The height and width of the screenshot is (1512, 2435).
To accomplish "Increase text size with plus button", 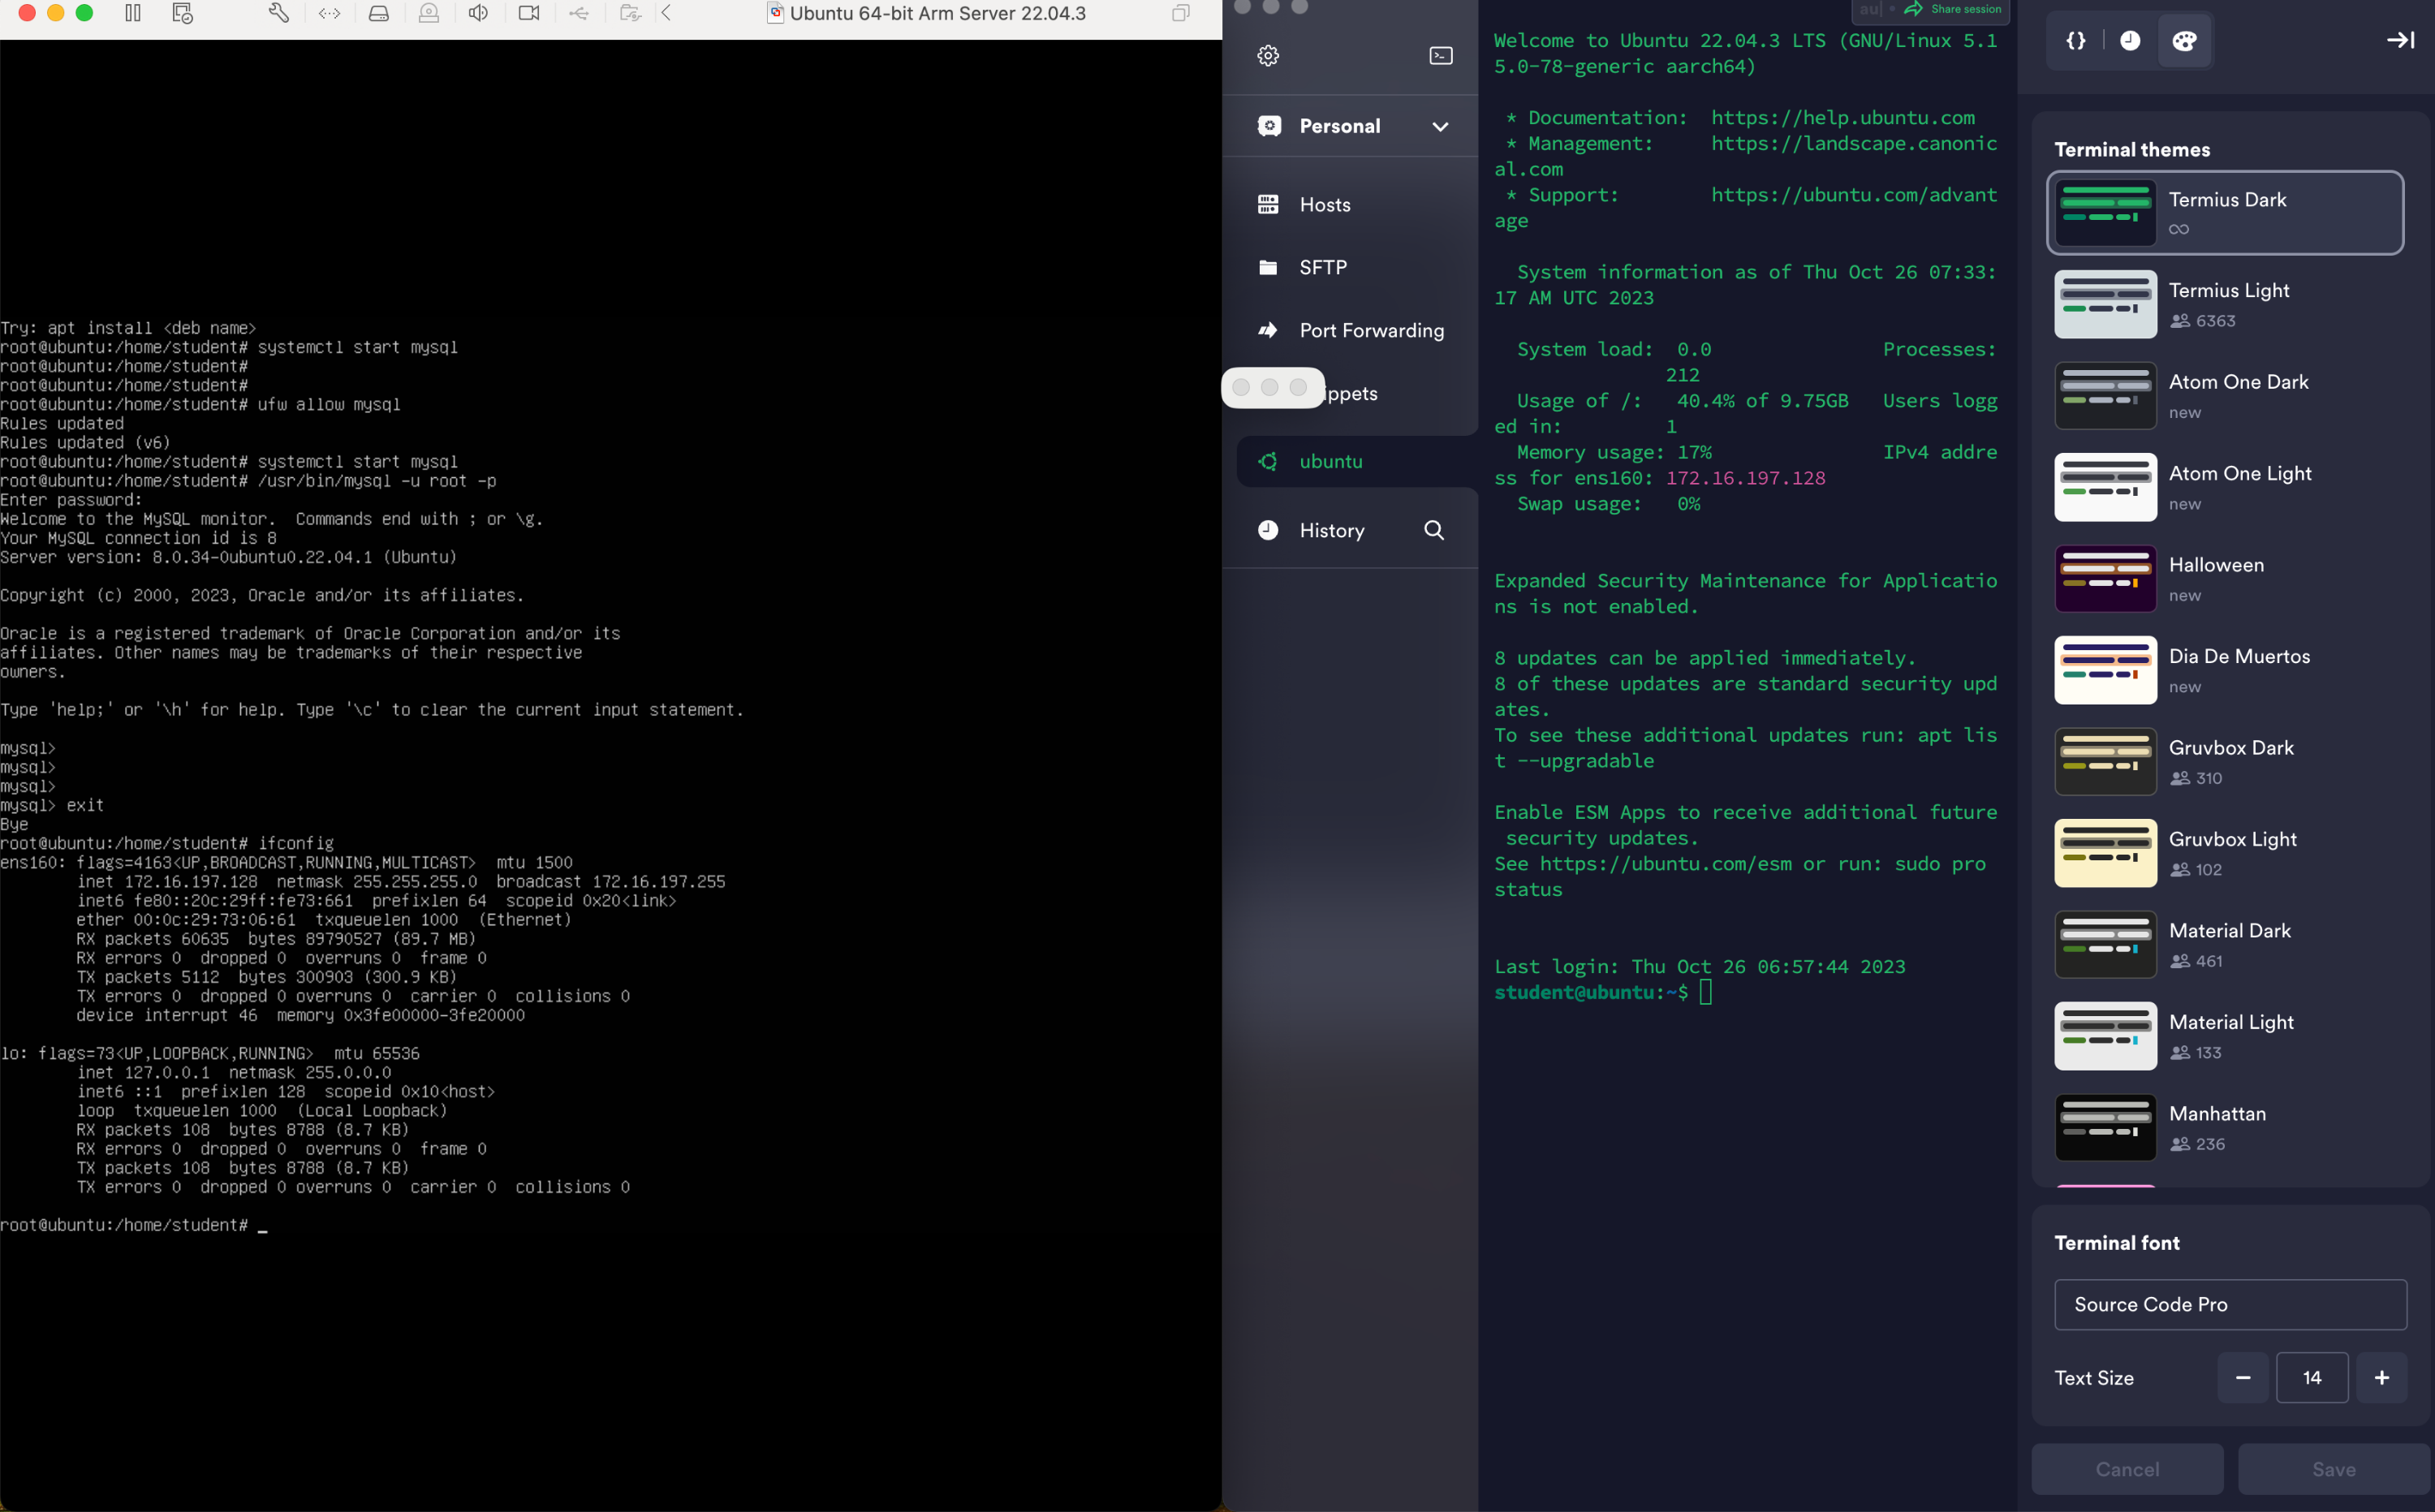I will pos(2381,1377).
